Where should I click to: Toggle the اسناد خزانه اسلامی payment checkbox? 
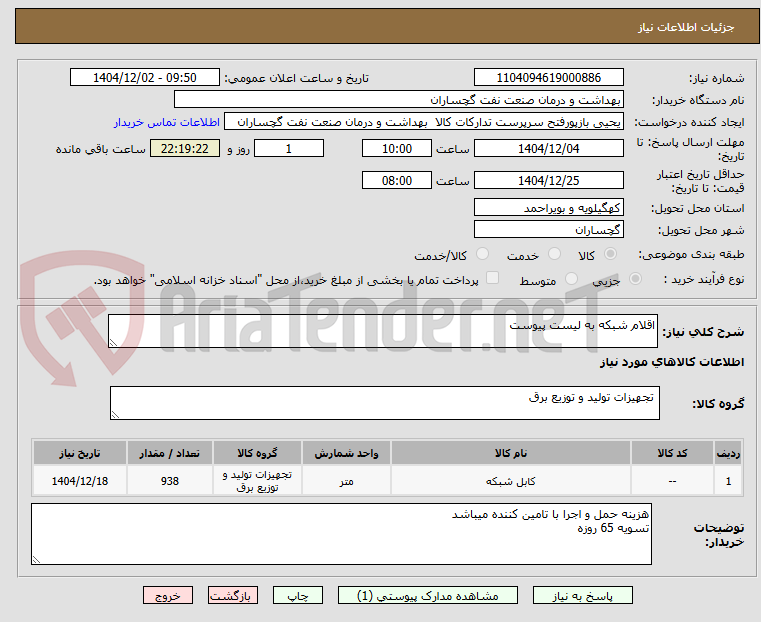(492, 278)
